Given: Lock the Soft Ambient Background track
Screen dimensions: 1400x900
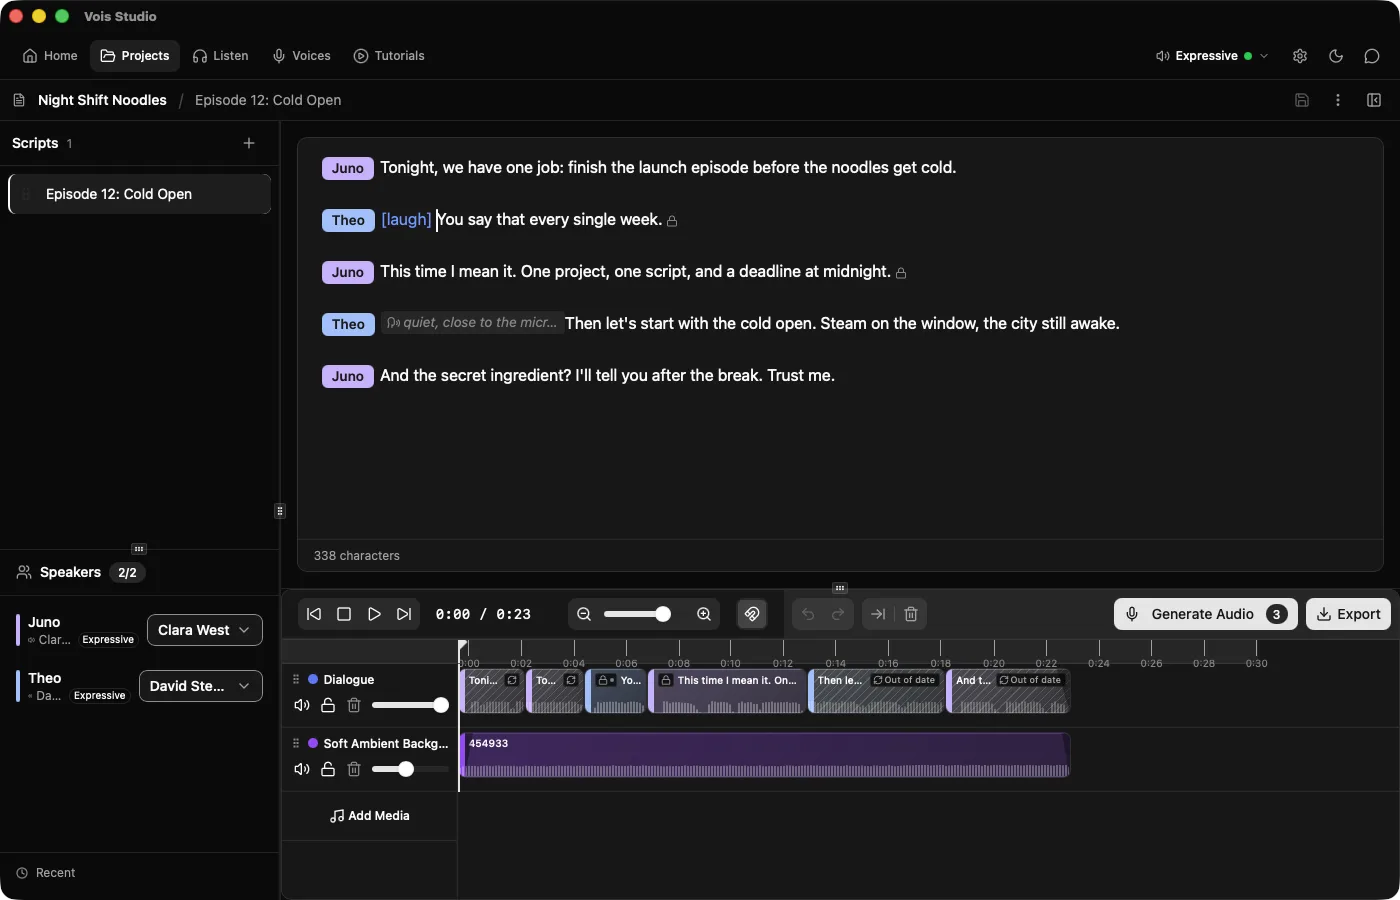Looking at the screenshot, I should coord(328,769).
